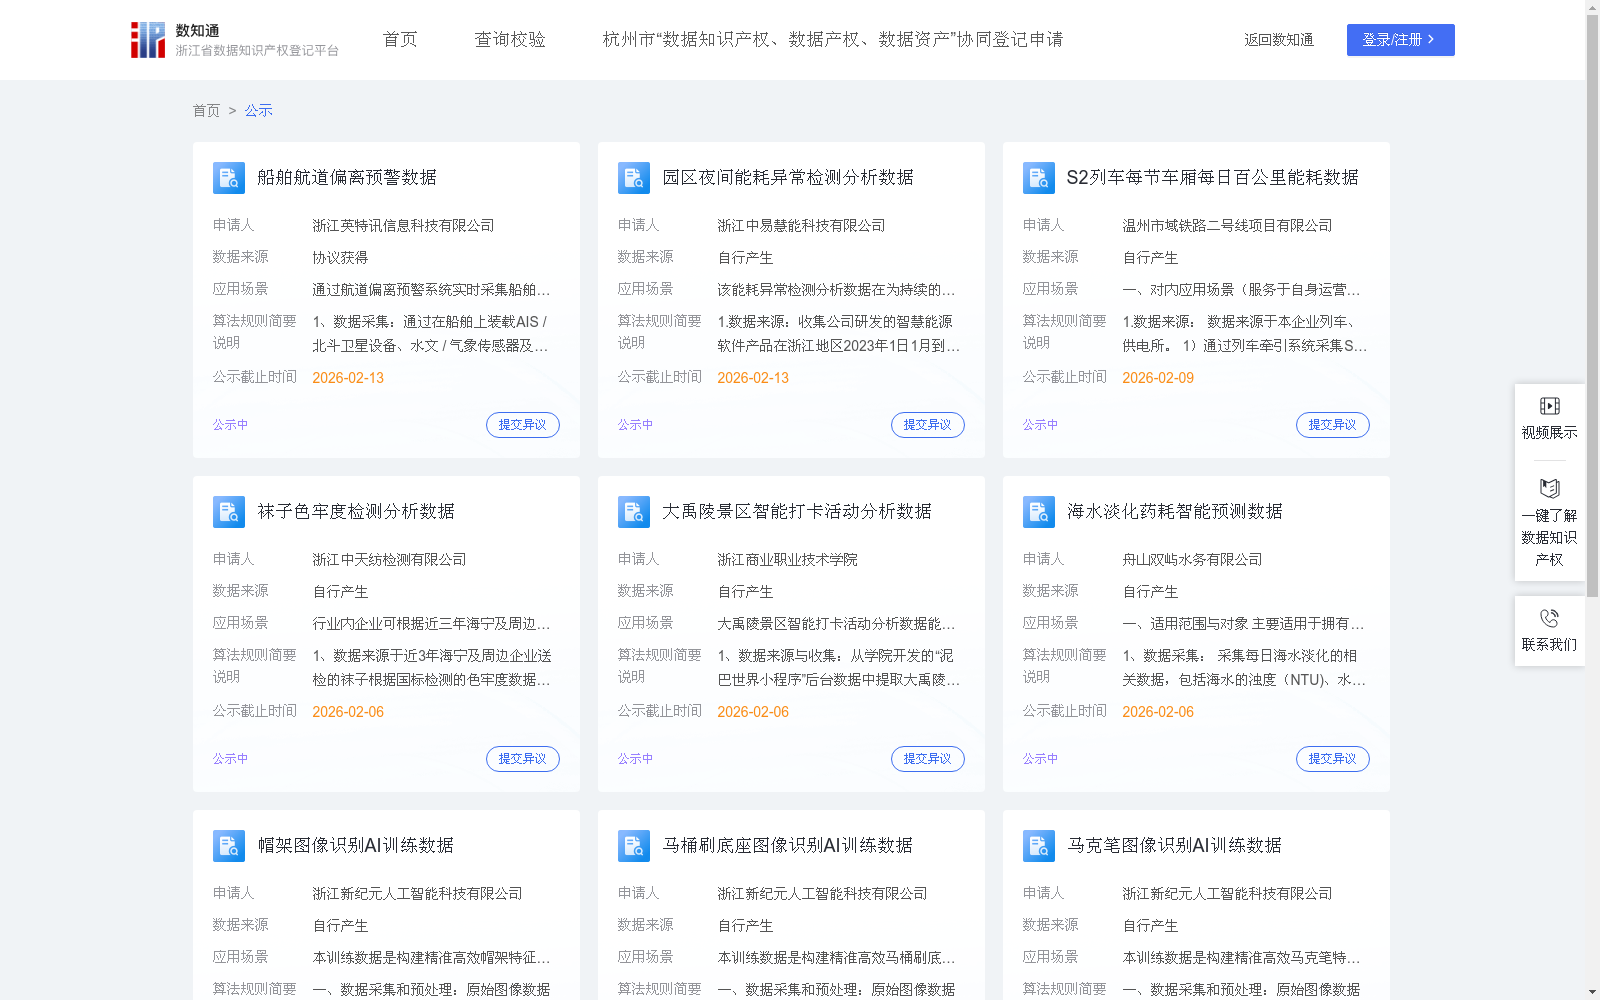Click 公示中 status on 海水淡化药耗 card
The image size is (1600, 1000).
pos(1040,759)
